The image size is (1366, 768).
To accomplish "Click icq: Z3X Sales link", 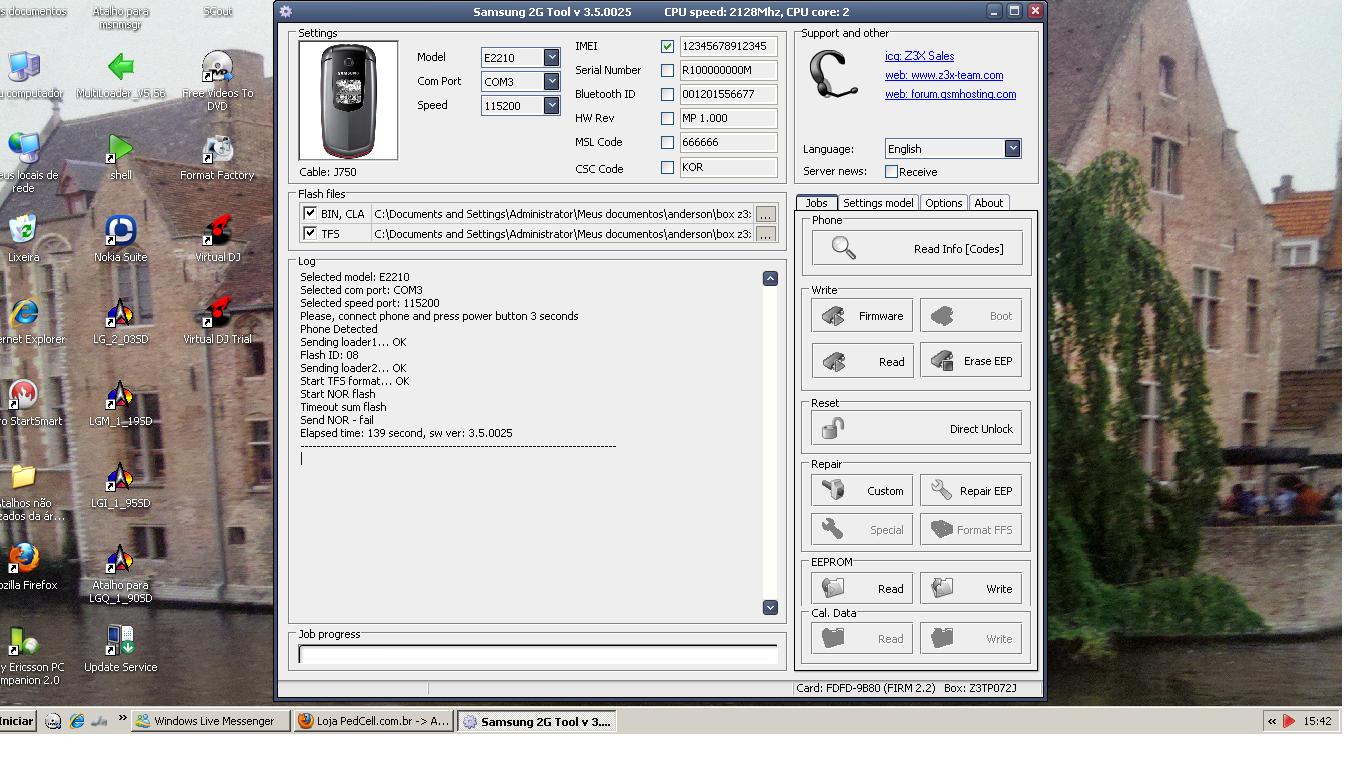I will [x=919, y=56].
